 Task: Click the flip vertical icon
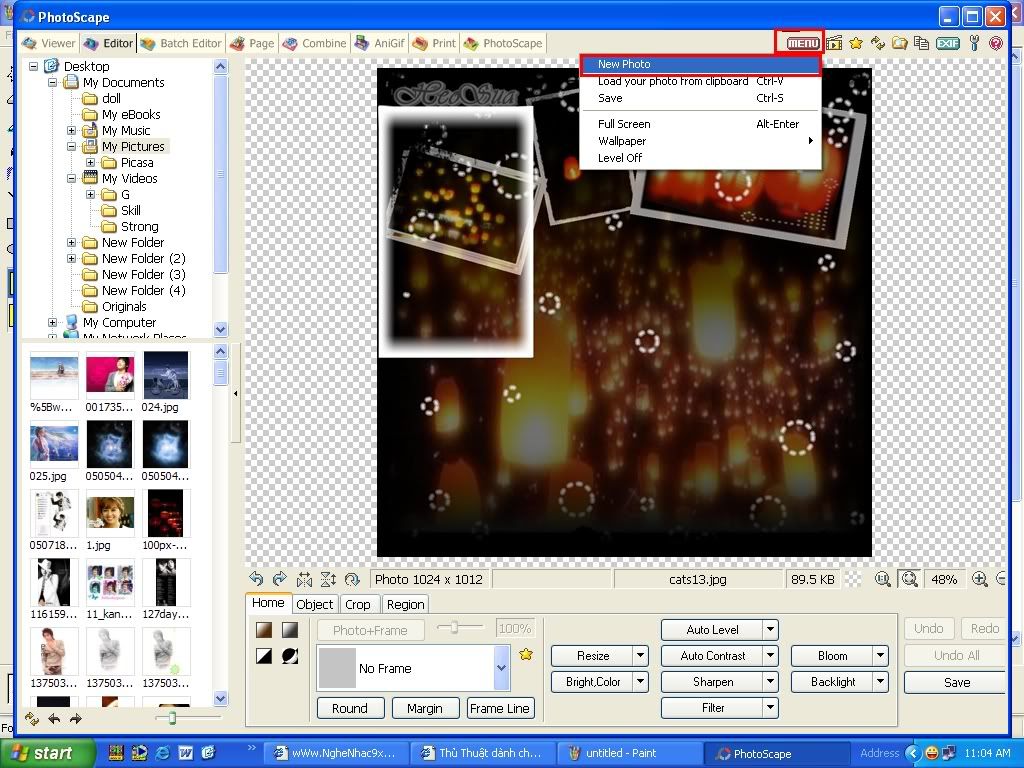click(328, 579)
